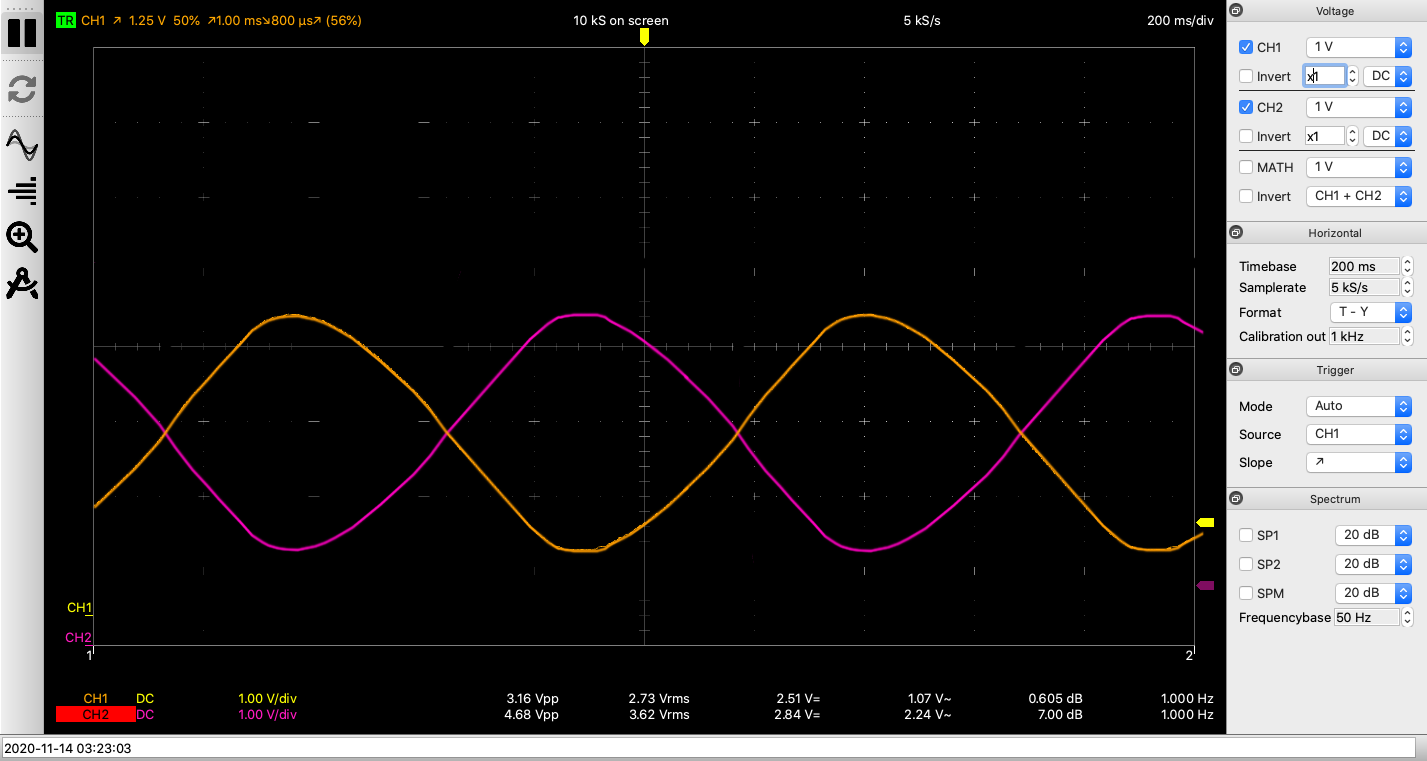The height and width of the screenshot is (761, 1427).
Task: Click the 0.605 dB measurement value
Action: pos(1057,698)
